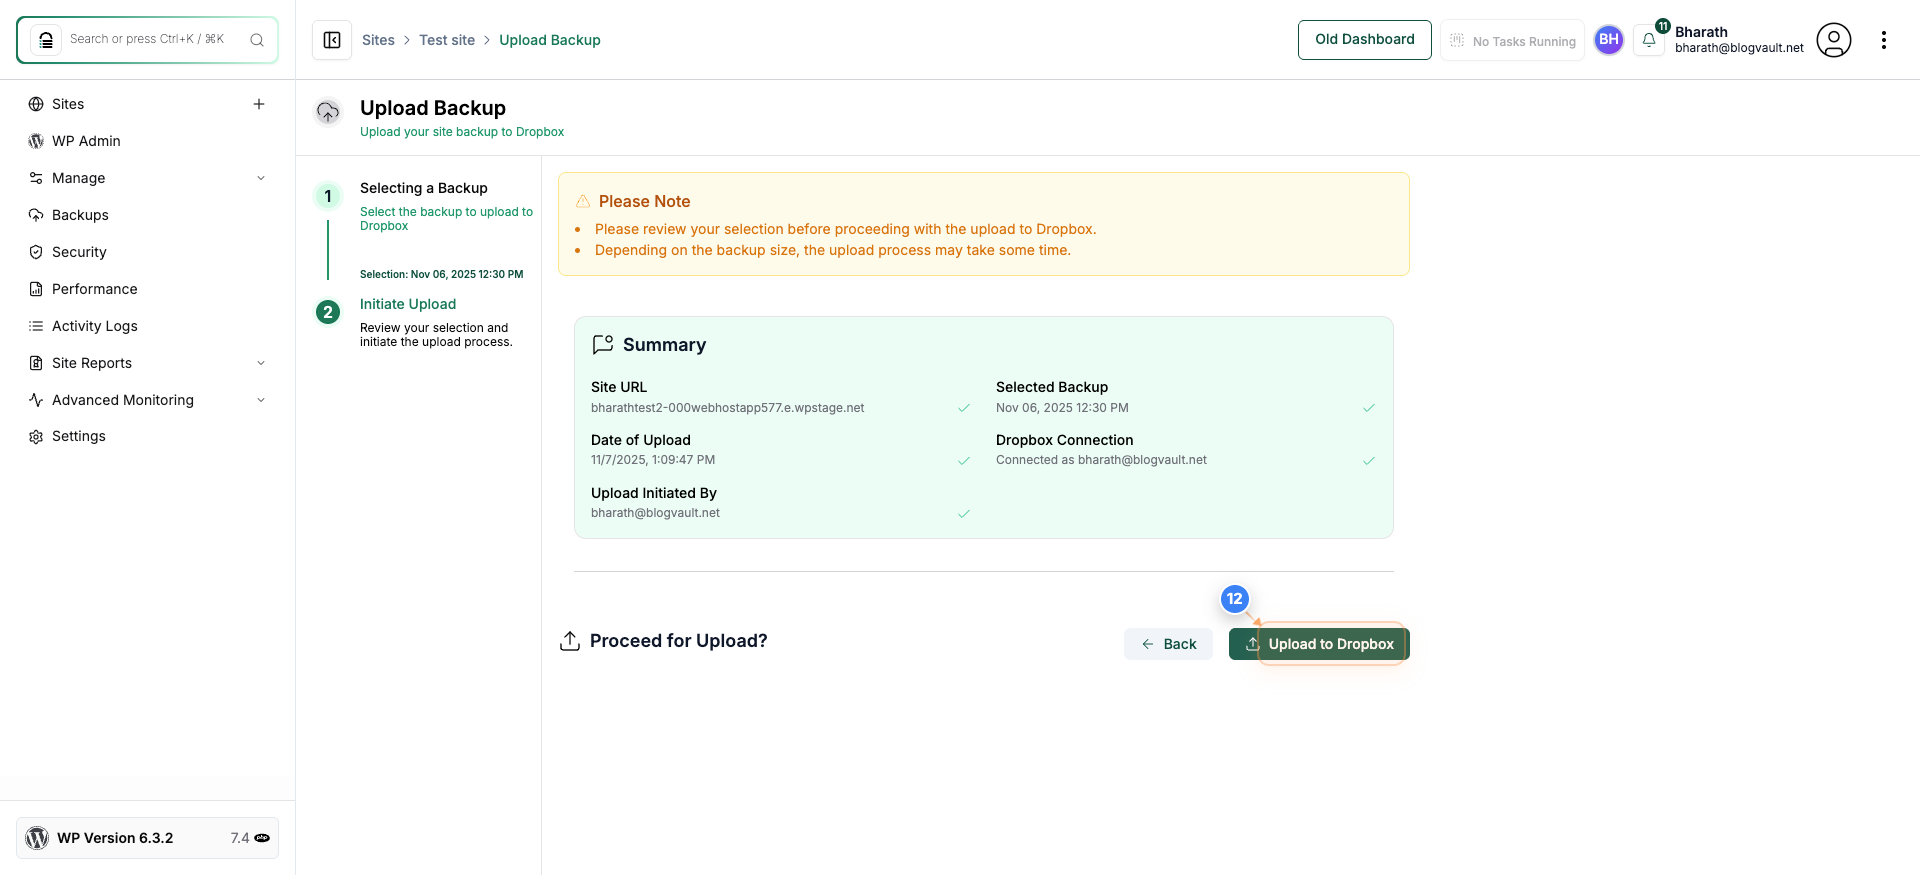The width and height of the screenshot is (1920, 875).
Task: Click the magnifier icon in the search field
Action: [x=257, y=40]
